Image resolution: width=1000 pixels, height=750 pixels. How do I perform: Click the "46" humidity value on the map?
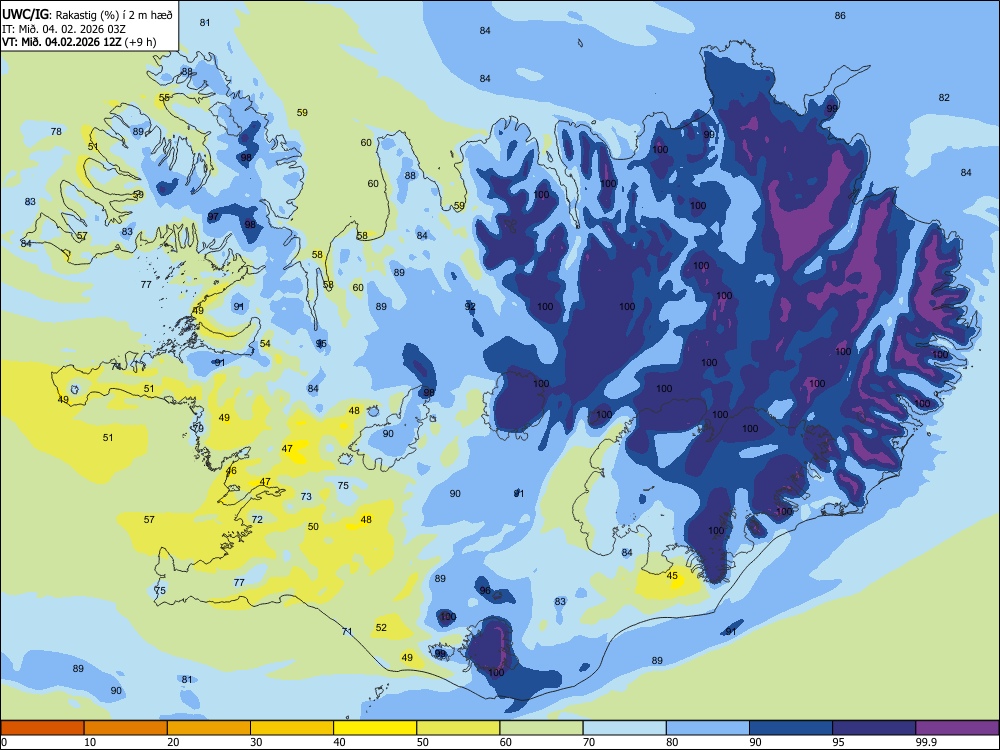pos(231,471)
